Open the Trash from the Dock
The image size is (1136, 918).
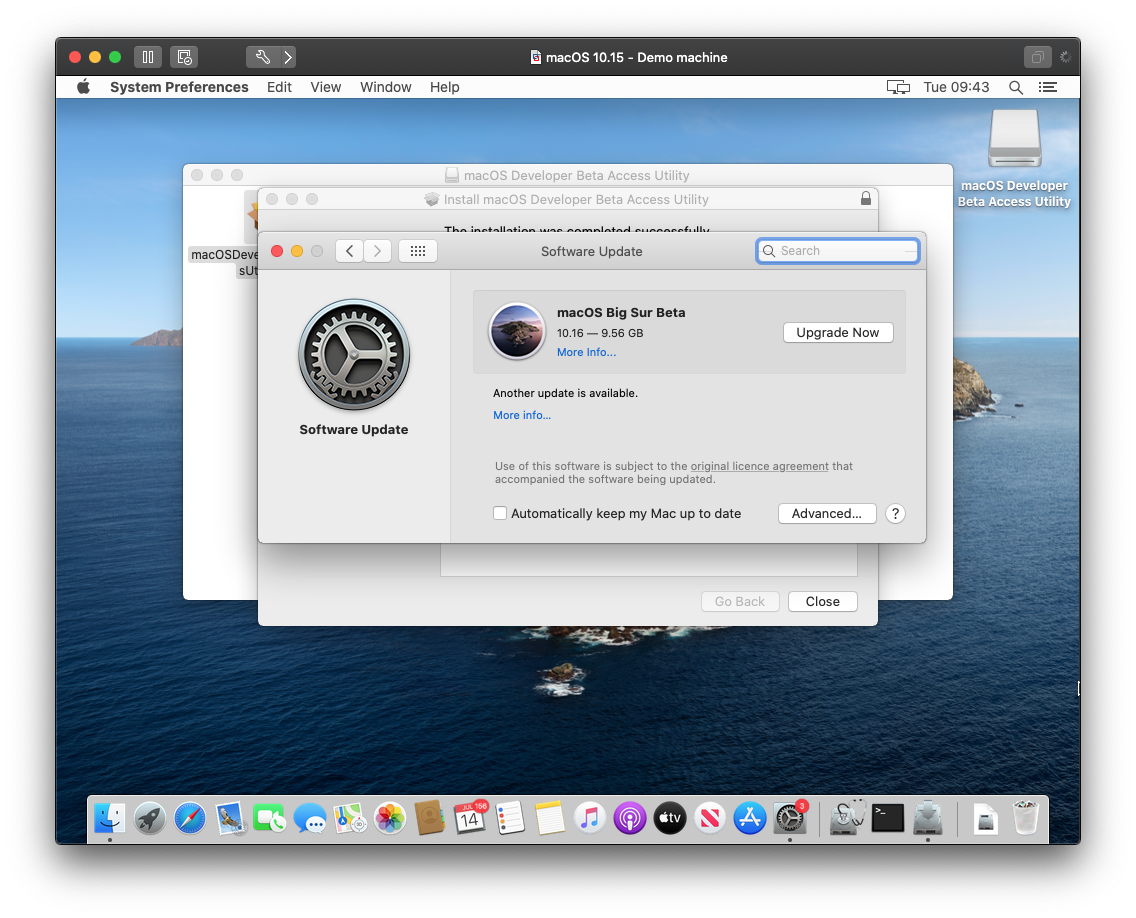click(x=1025, y=819)
